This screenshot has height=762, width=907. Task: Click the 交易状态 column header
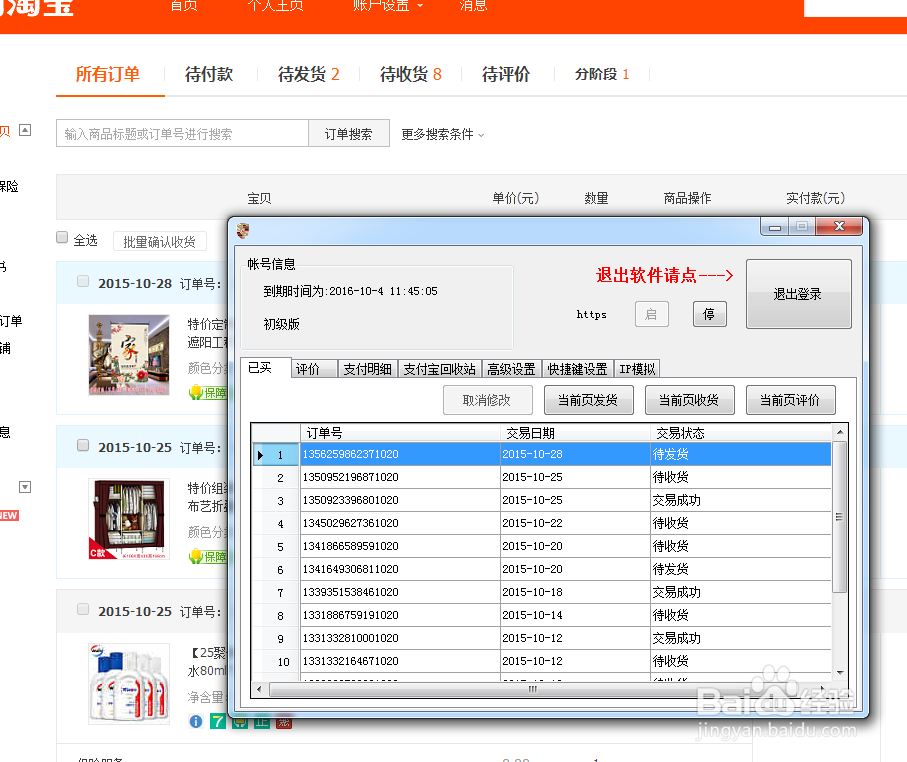click(741, 433)
